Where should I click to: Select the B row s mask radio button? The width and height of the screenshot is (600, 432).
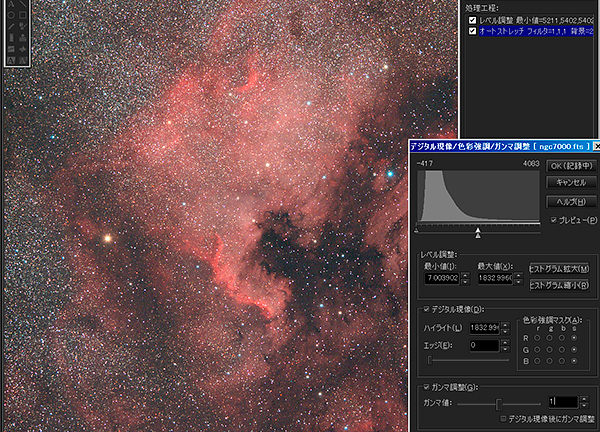(574, 361)
